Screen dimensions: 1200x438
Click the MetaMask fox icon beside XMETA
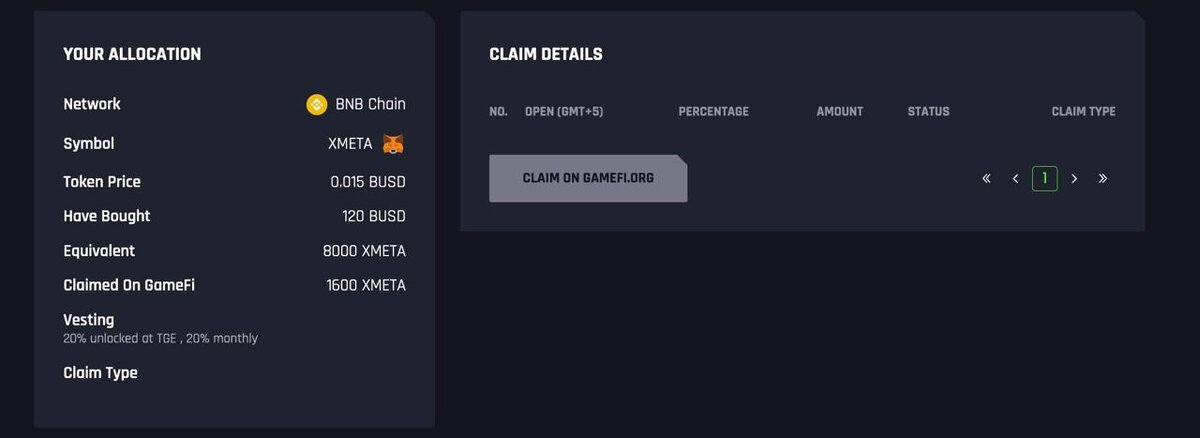pos(394,144)
